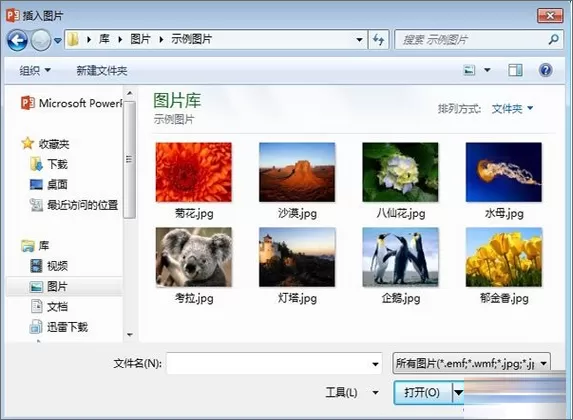Click the folder icon in address bar
Image resolution: width=573 pixels, height=420 pixels.
[x=73, y=39]
